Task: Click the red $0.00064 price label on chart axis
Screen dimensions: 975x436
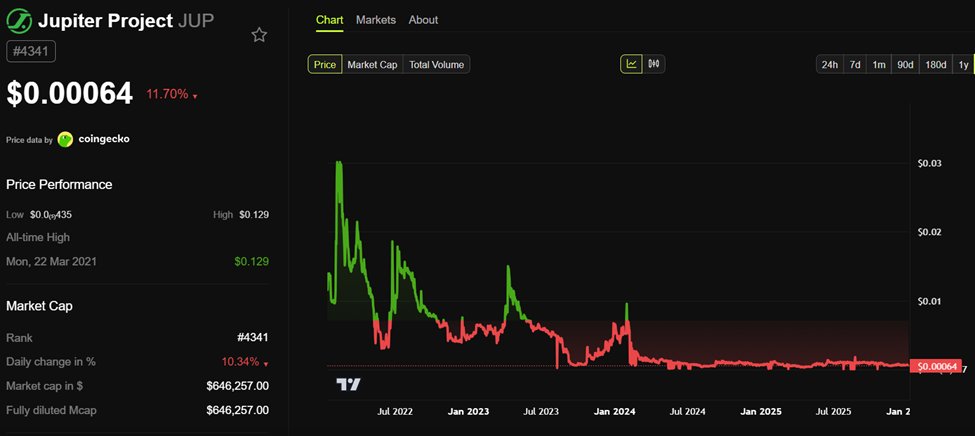Action: coord(935,366)
